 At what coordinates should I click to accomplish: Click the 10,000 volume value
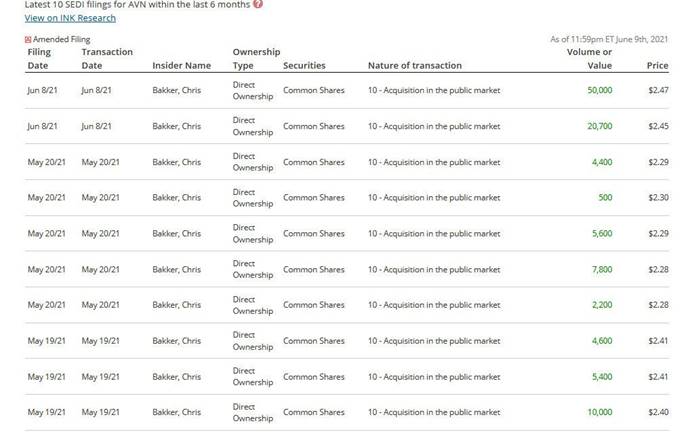600,412
